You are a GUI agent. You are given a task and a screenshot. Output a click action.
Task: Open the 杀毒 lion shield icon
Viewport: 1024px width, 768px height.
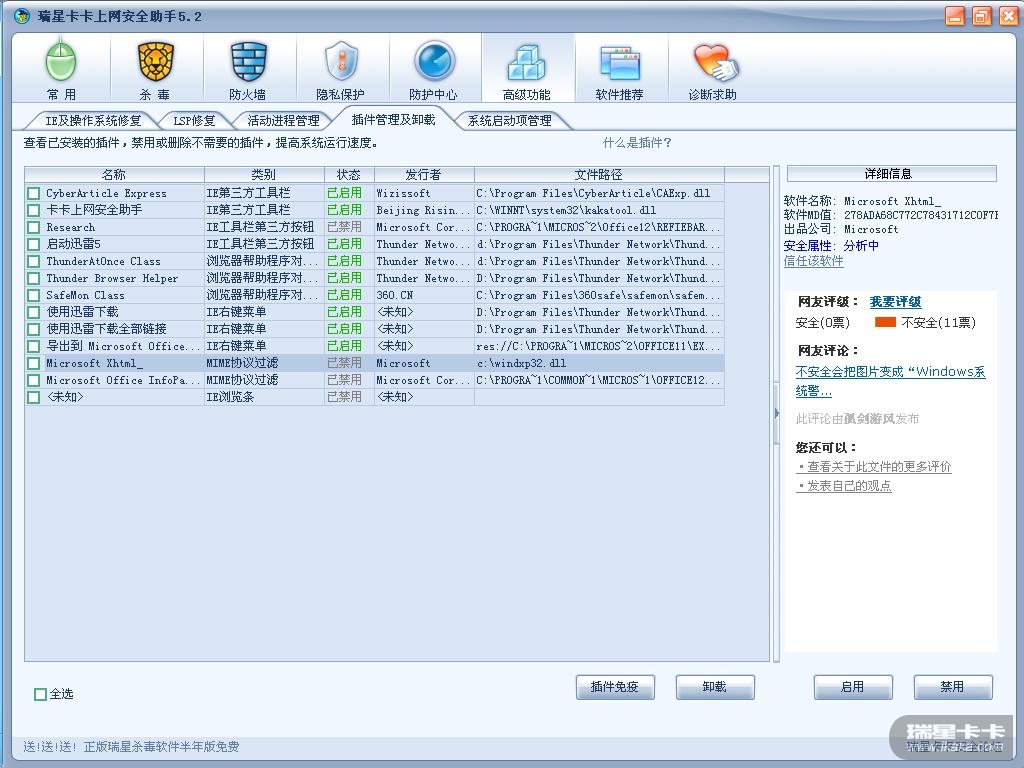pyautogui.click(x=155, y=69)
